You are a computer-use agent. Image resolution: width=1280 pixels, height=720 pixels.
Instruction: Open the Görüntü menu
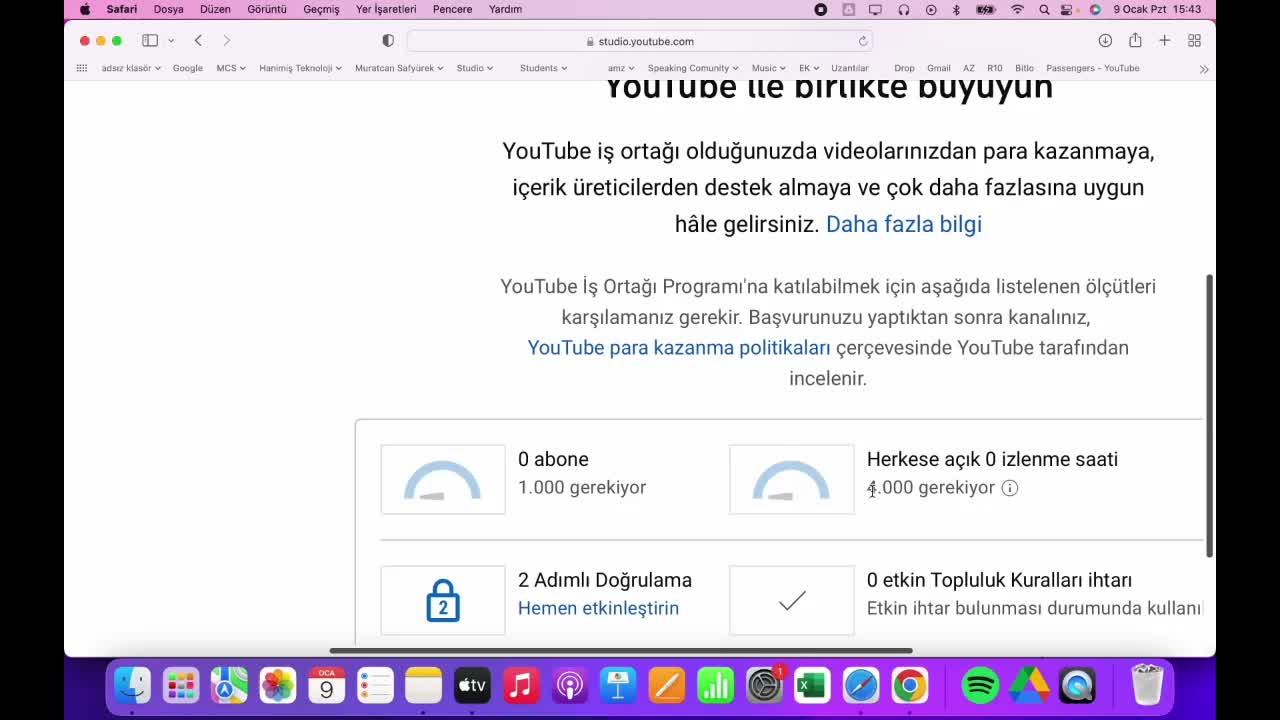(x=267, y=9)
